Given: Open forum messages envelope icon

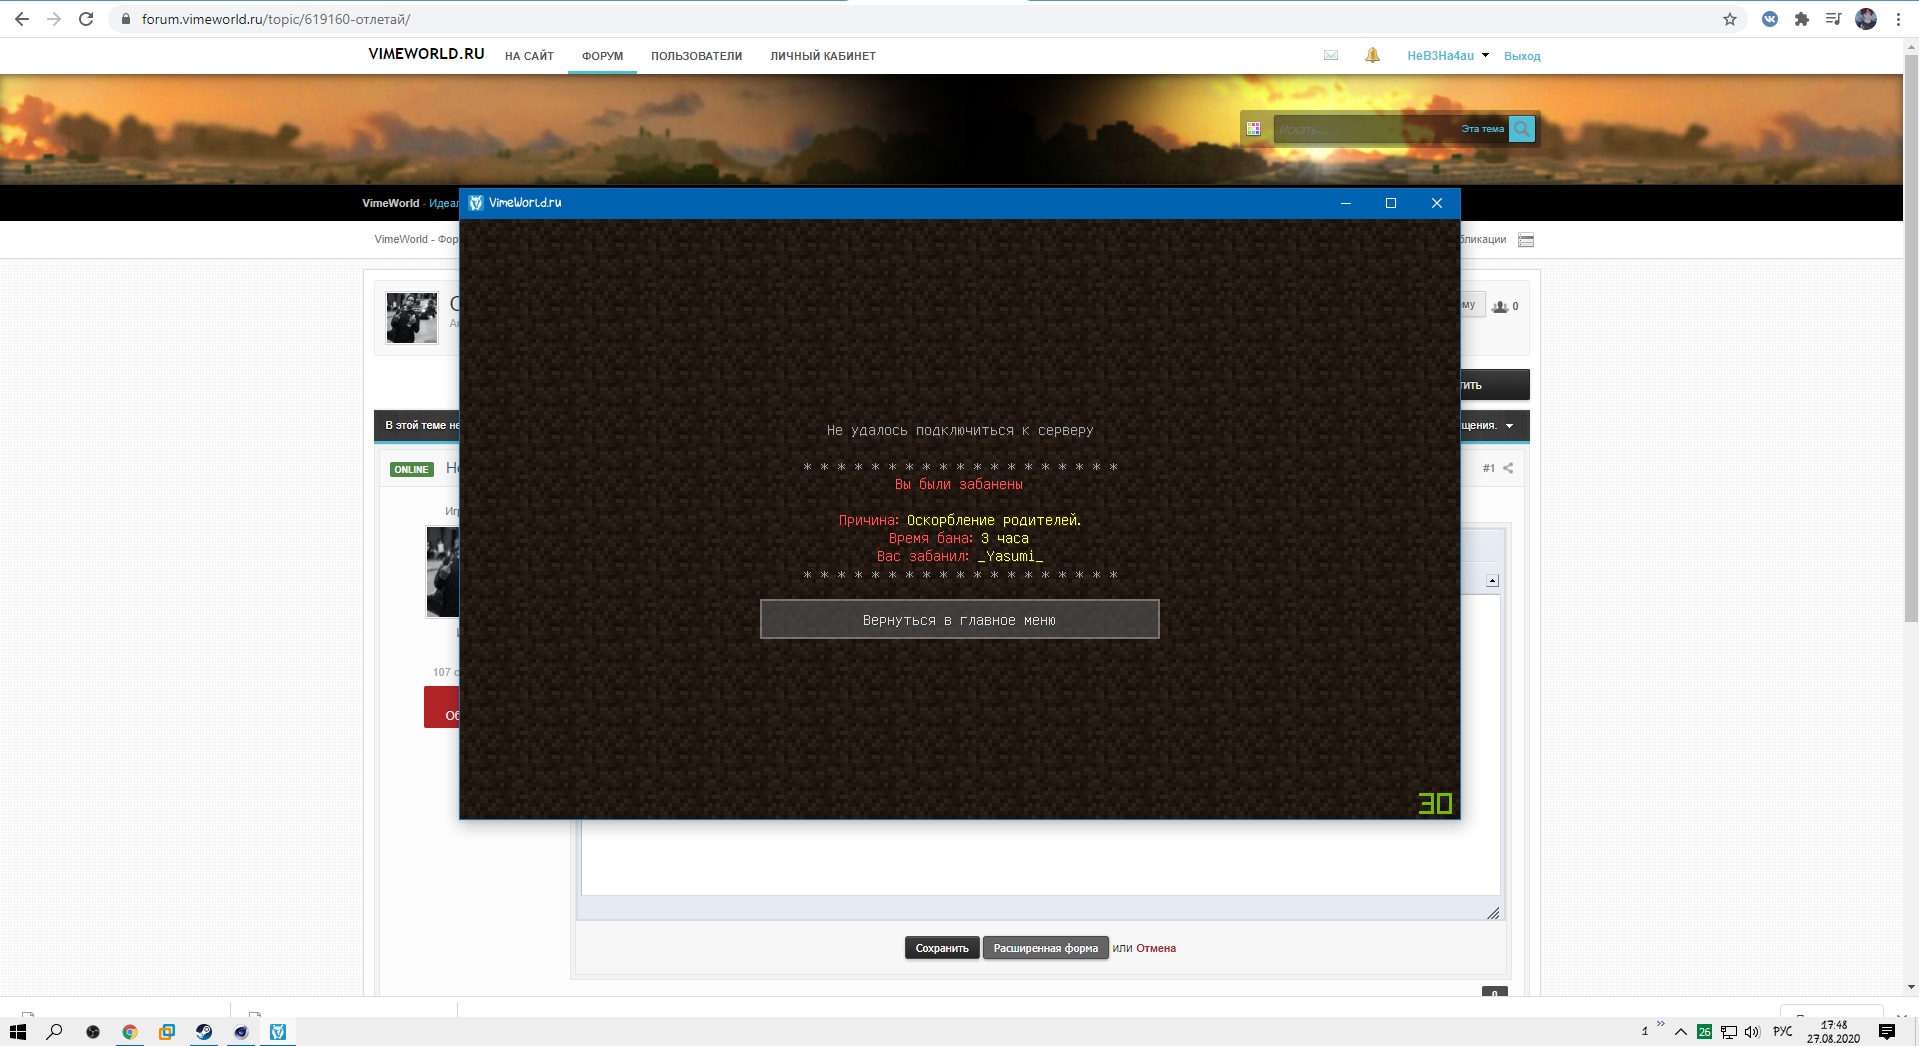Looking at the screenshot, I should (1331, 55).
